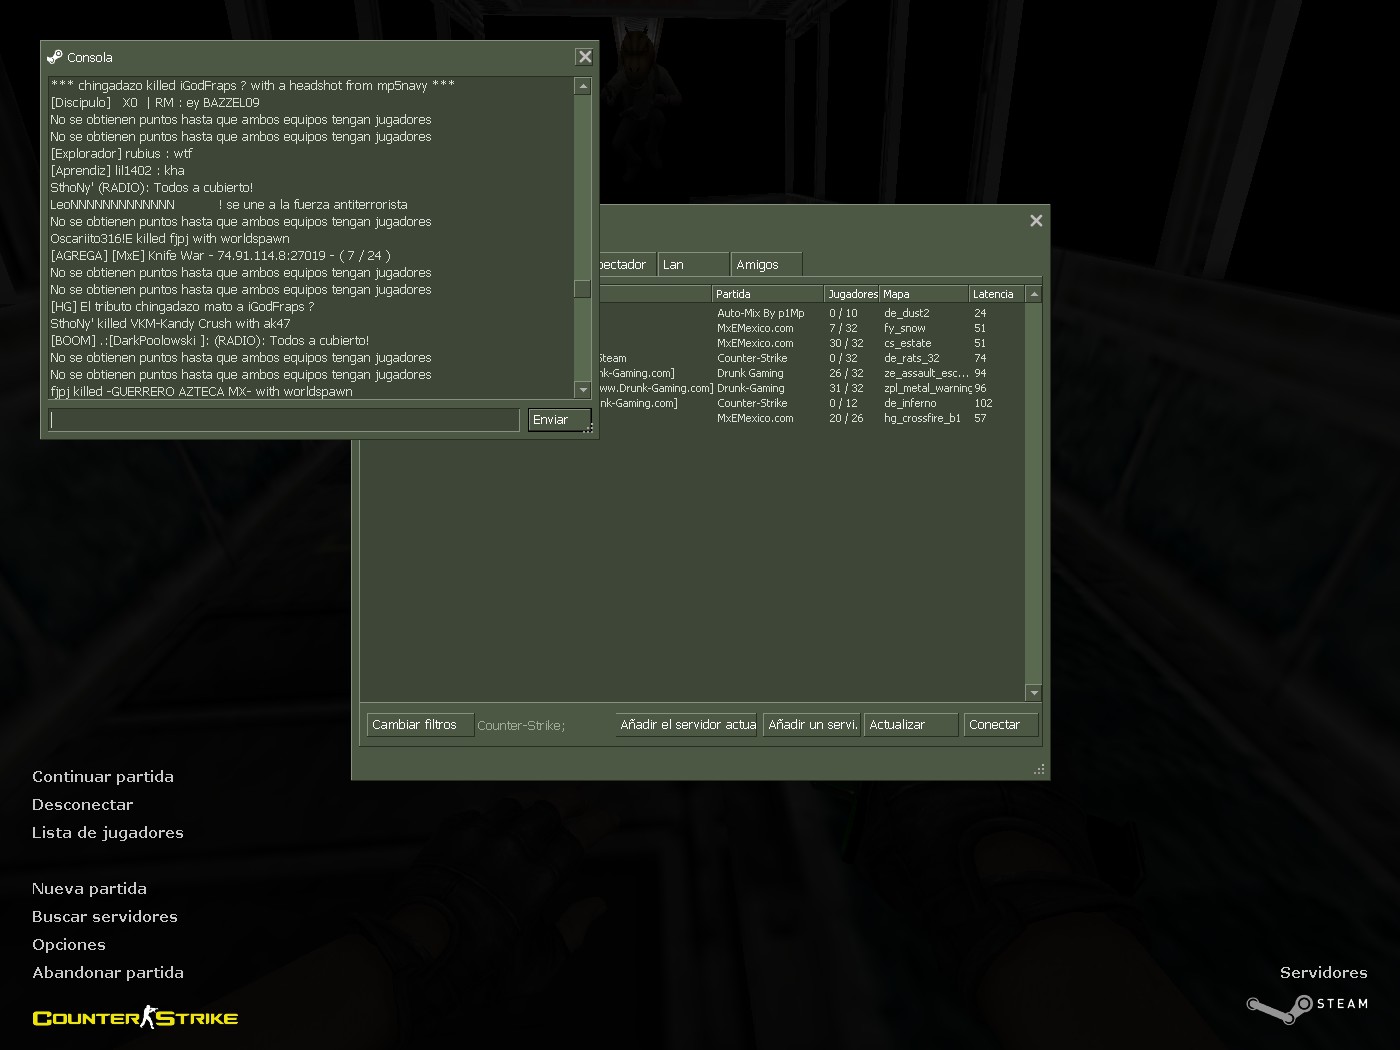Close the server browser window
The height and width of the screenshot is (1050, 1400).
point(1036,220)
